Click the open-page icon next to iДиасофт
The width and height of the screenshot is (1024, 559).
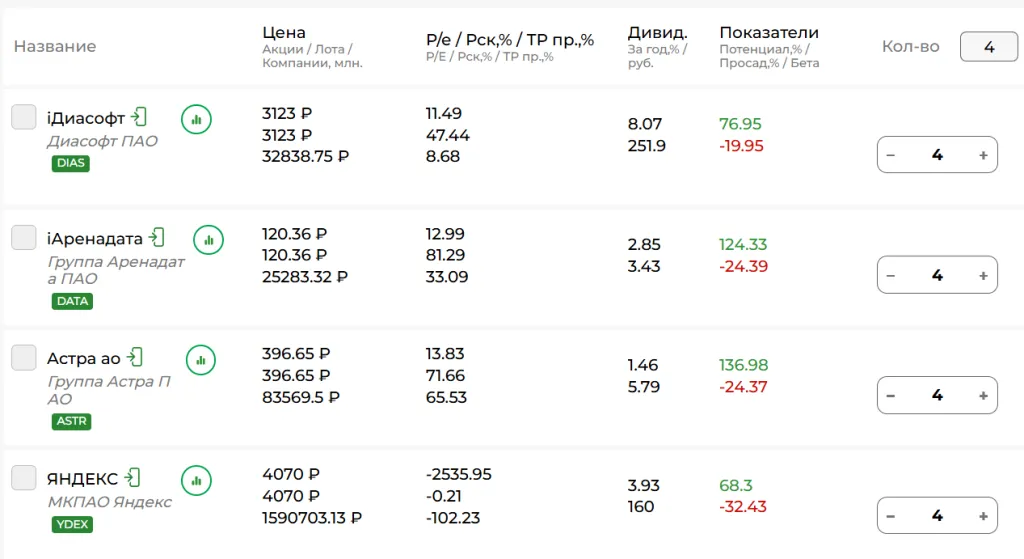(x=138, y=118)
